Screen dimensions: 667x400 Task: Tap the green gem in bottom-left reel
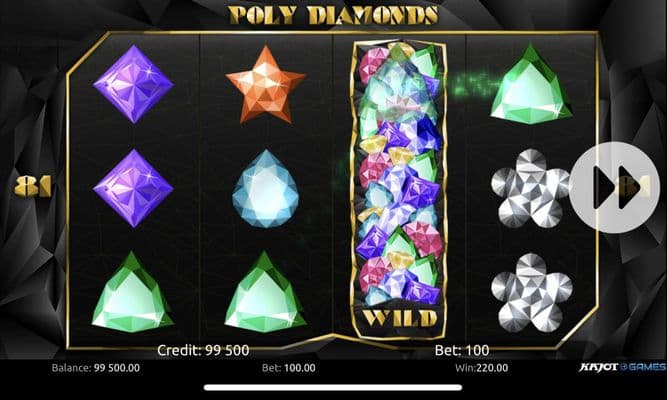pyautogui.click(x=133, y=292)
